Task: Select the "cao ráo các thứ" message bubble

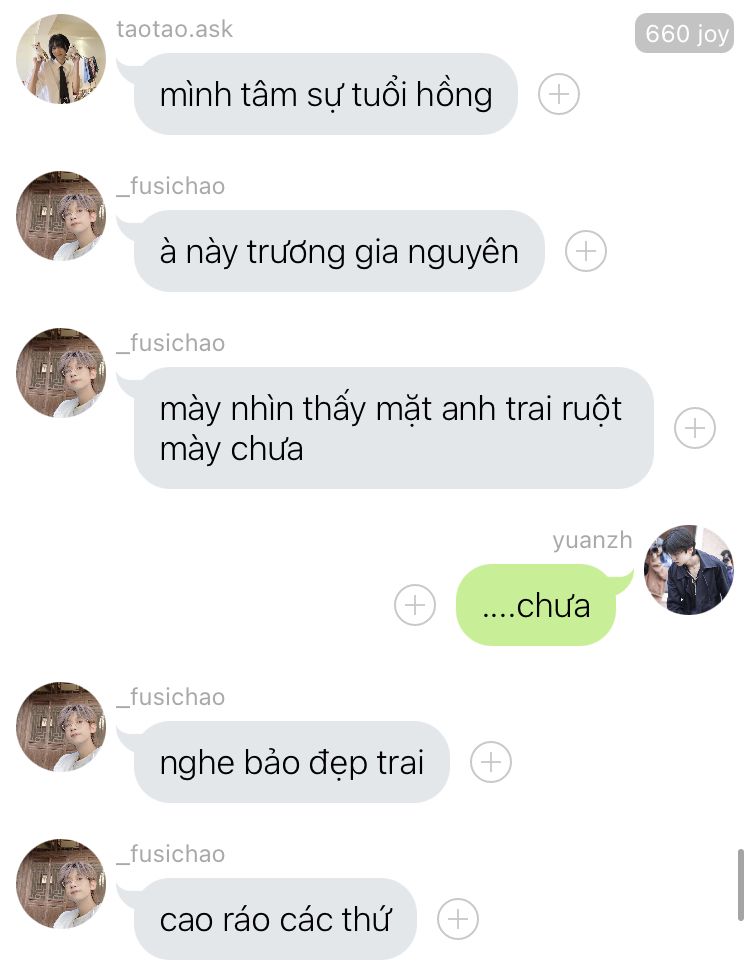Action: pyautogui.click(x=275, y=919)
